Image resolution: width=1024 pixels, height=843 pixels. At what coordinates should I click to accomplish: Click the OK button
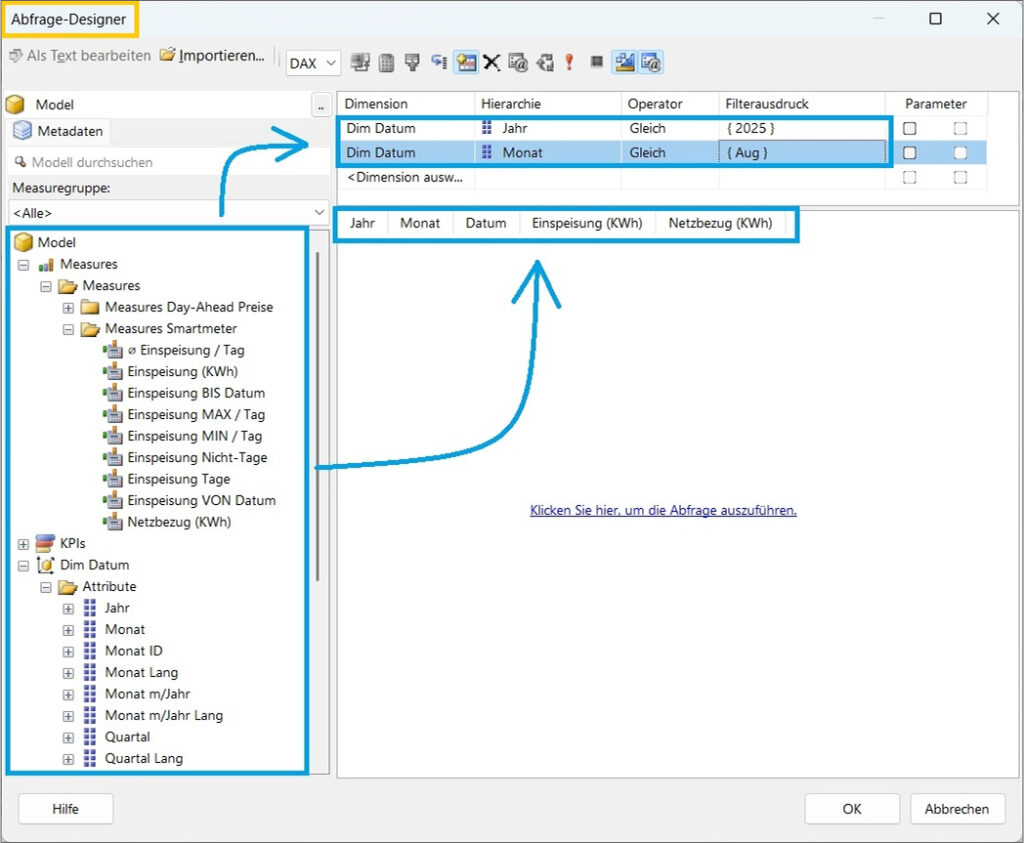tap(851, 809)
